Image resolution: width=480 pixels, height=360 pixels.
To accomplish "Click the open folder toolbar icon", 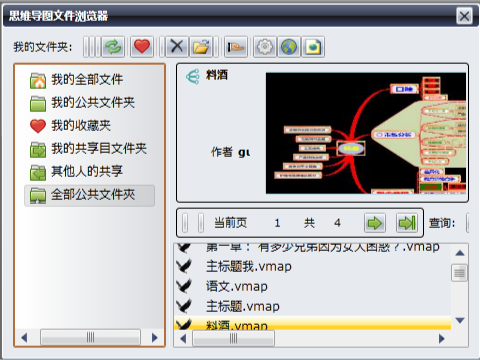I will (x=201, y=47).
